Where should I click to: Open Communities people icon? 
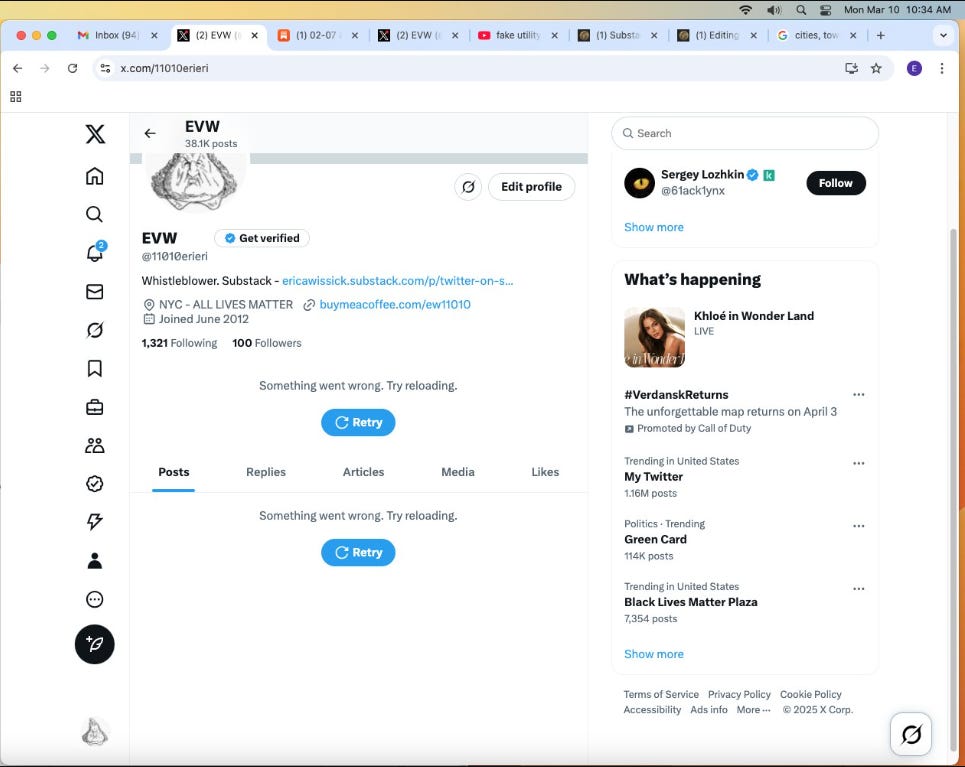click(94, 445)
